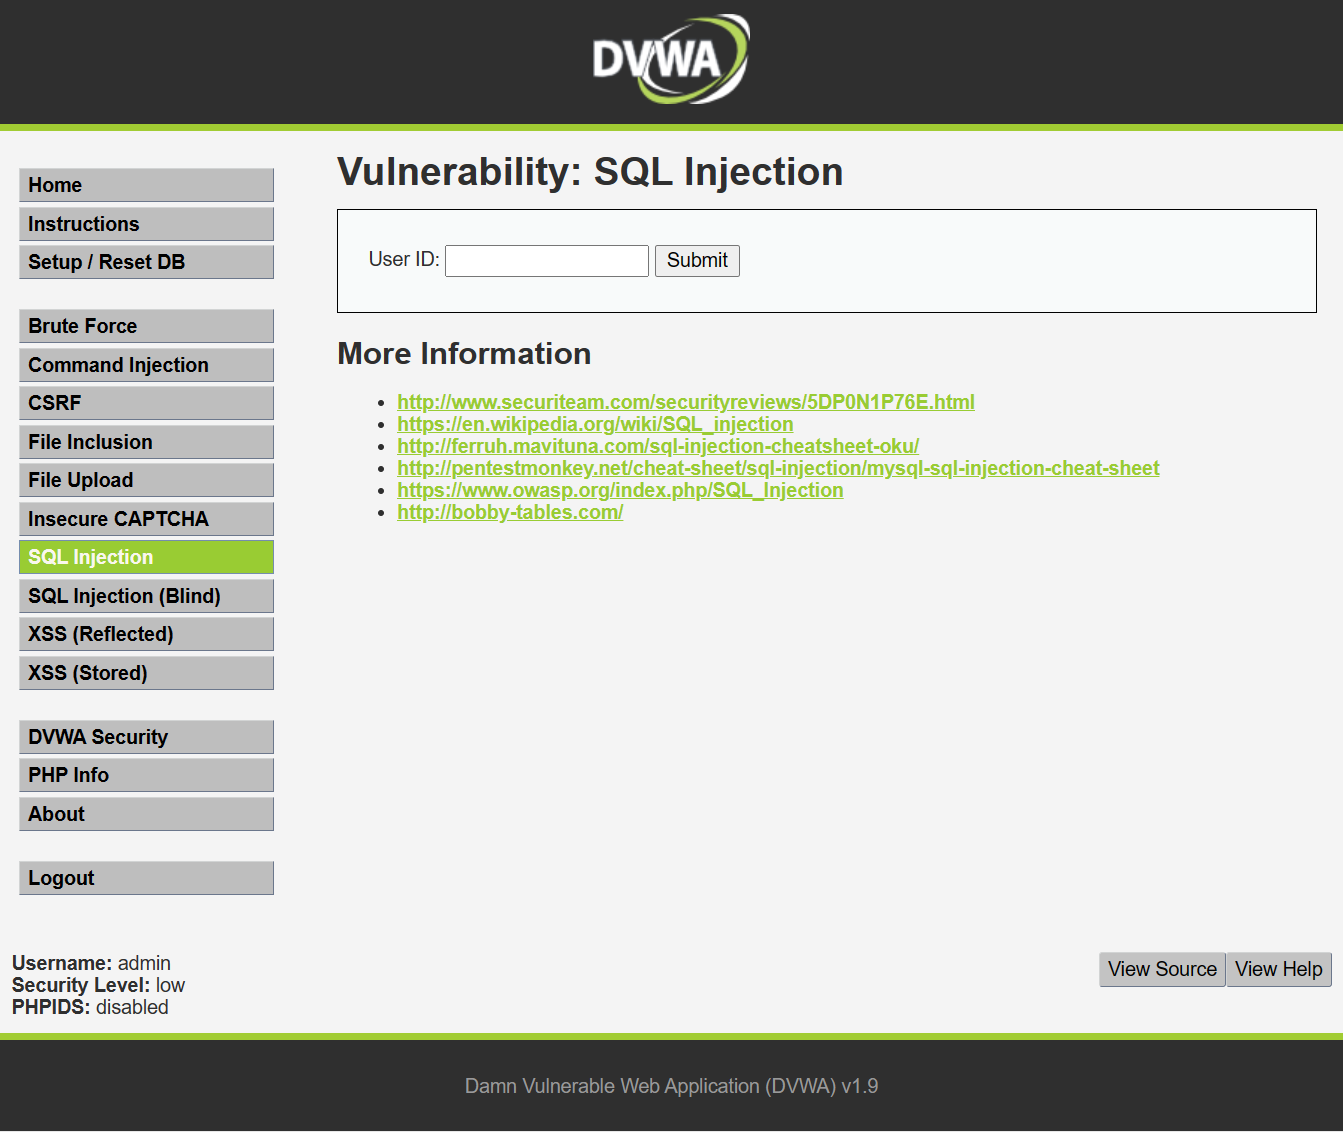Open the Brute Force module
Image resolution: width=1343 pixels, height=1132 pixels.
point(146,325)
